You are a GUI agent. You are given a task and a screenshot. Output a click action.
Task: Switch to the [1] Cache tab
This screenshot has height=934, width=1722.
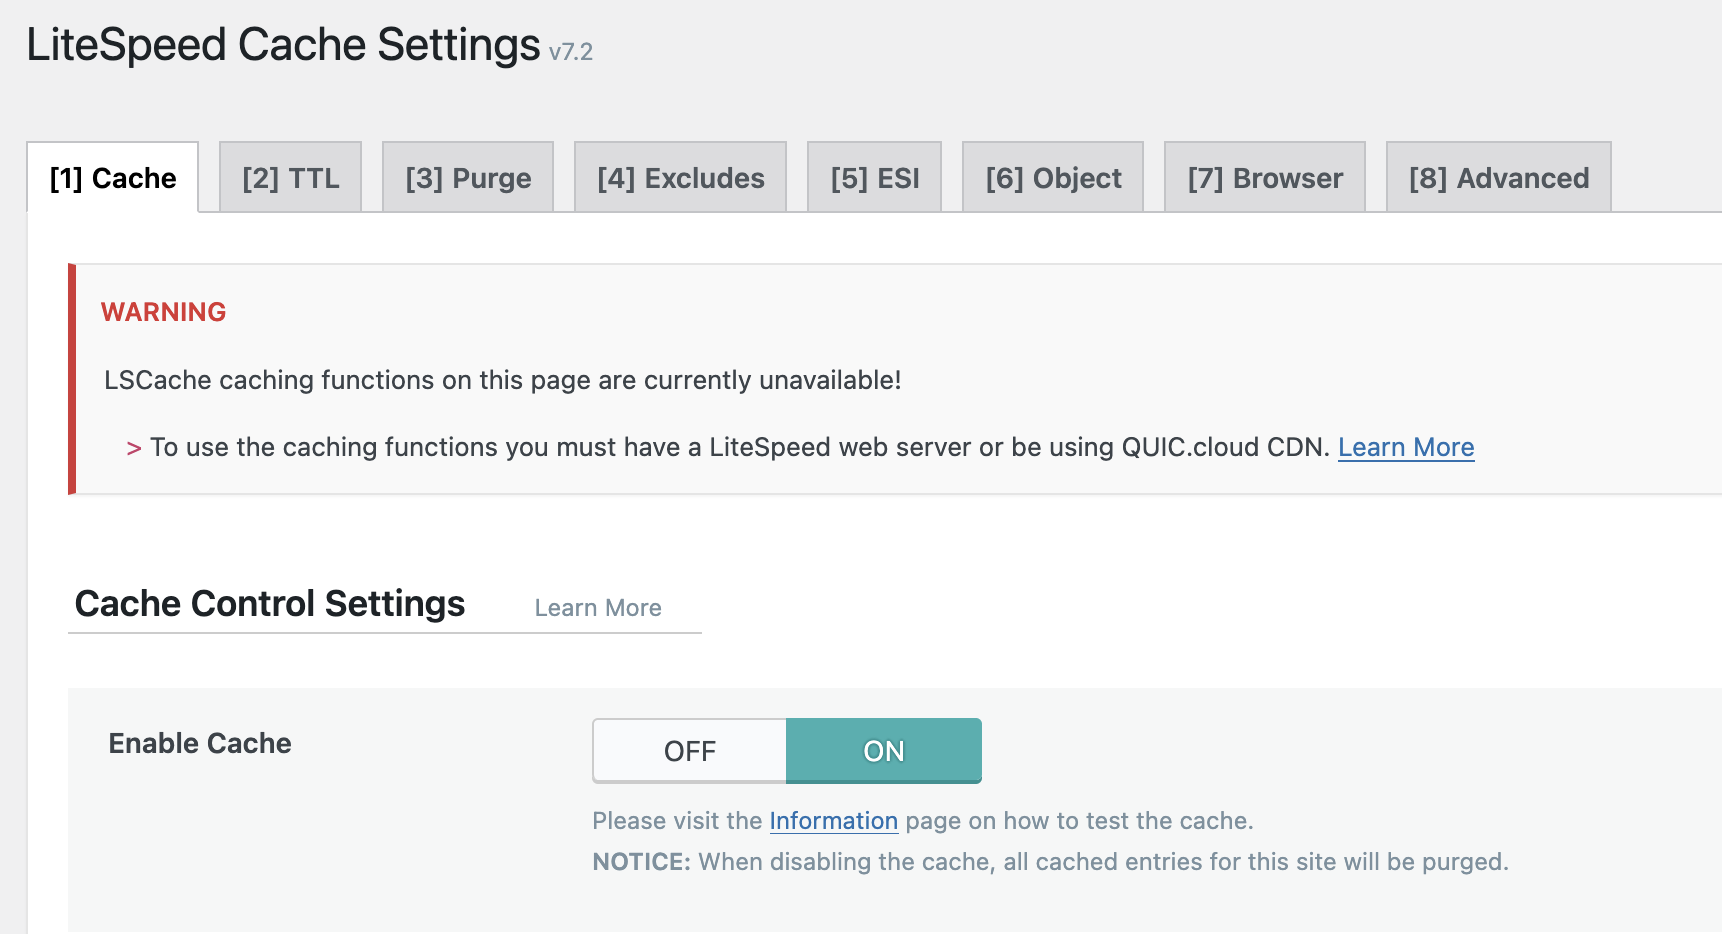113,178
